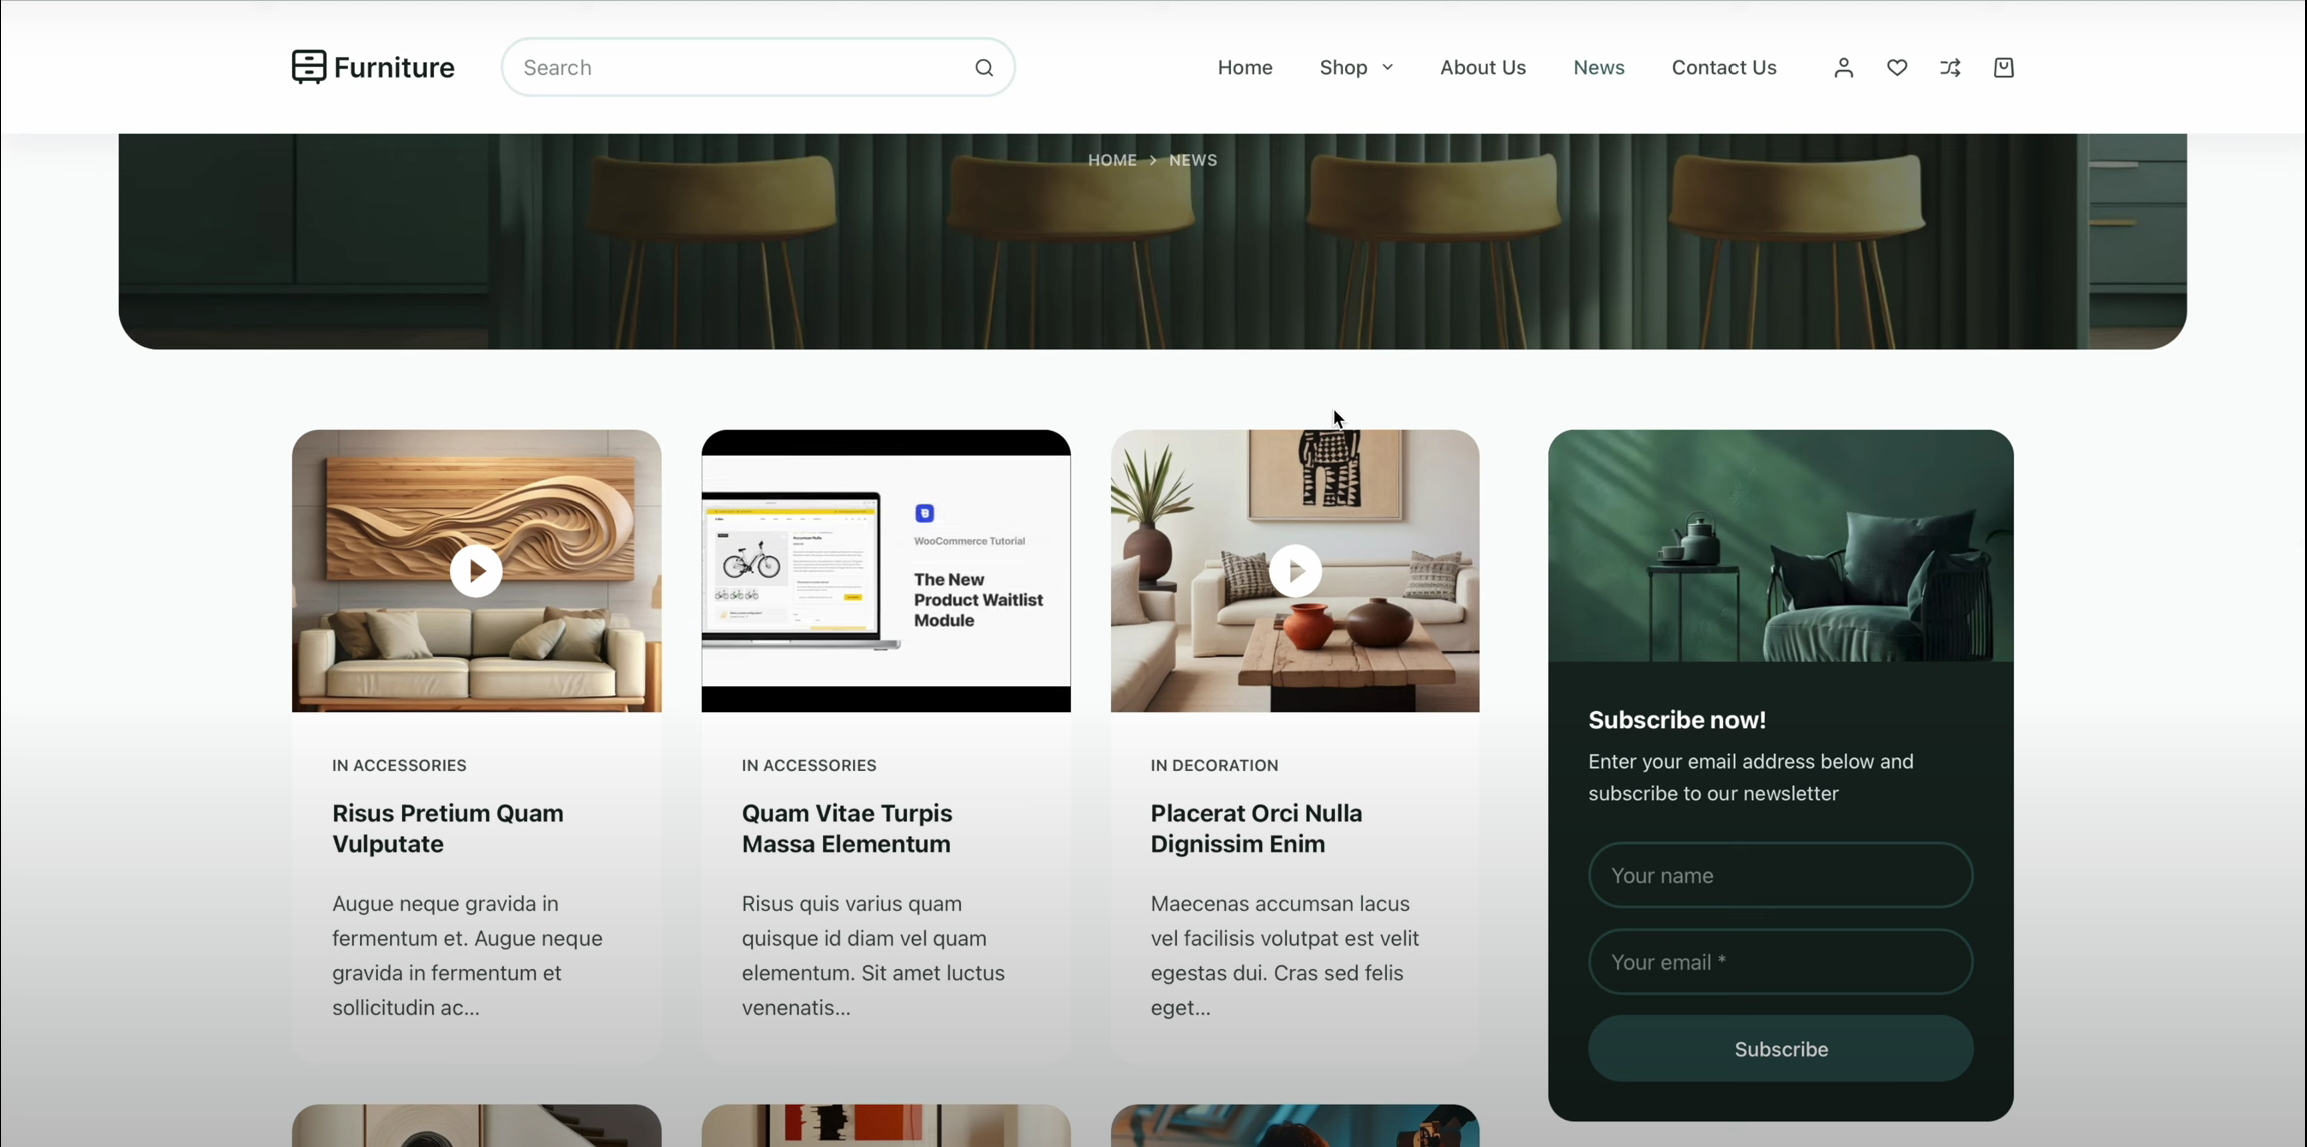Screen dimensions: 2307x1147
Task: Click the Furniture logo icon
Action: pyautogui.click(x=309, y=67)
